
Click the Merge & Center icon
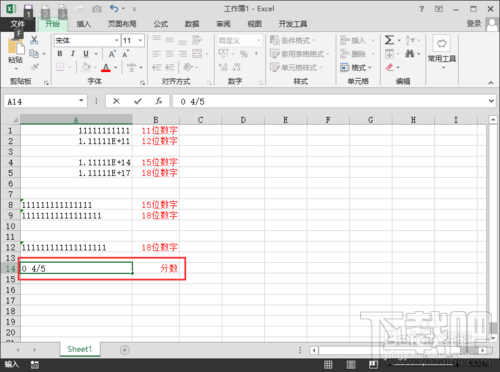click(197, 54)
